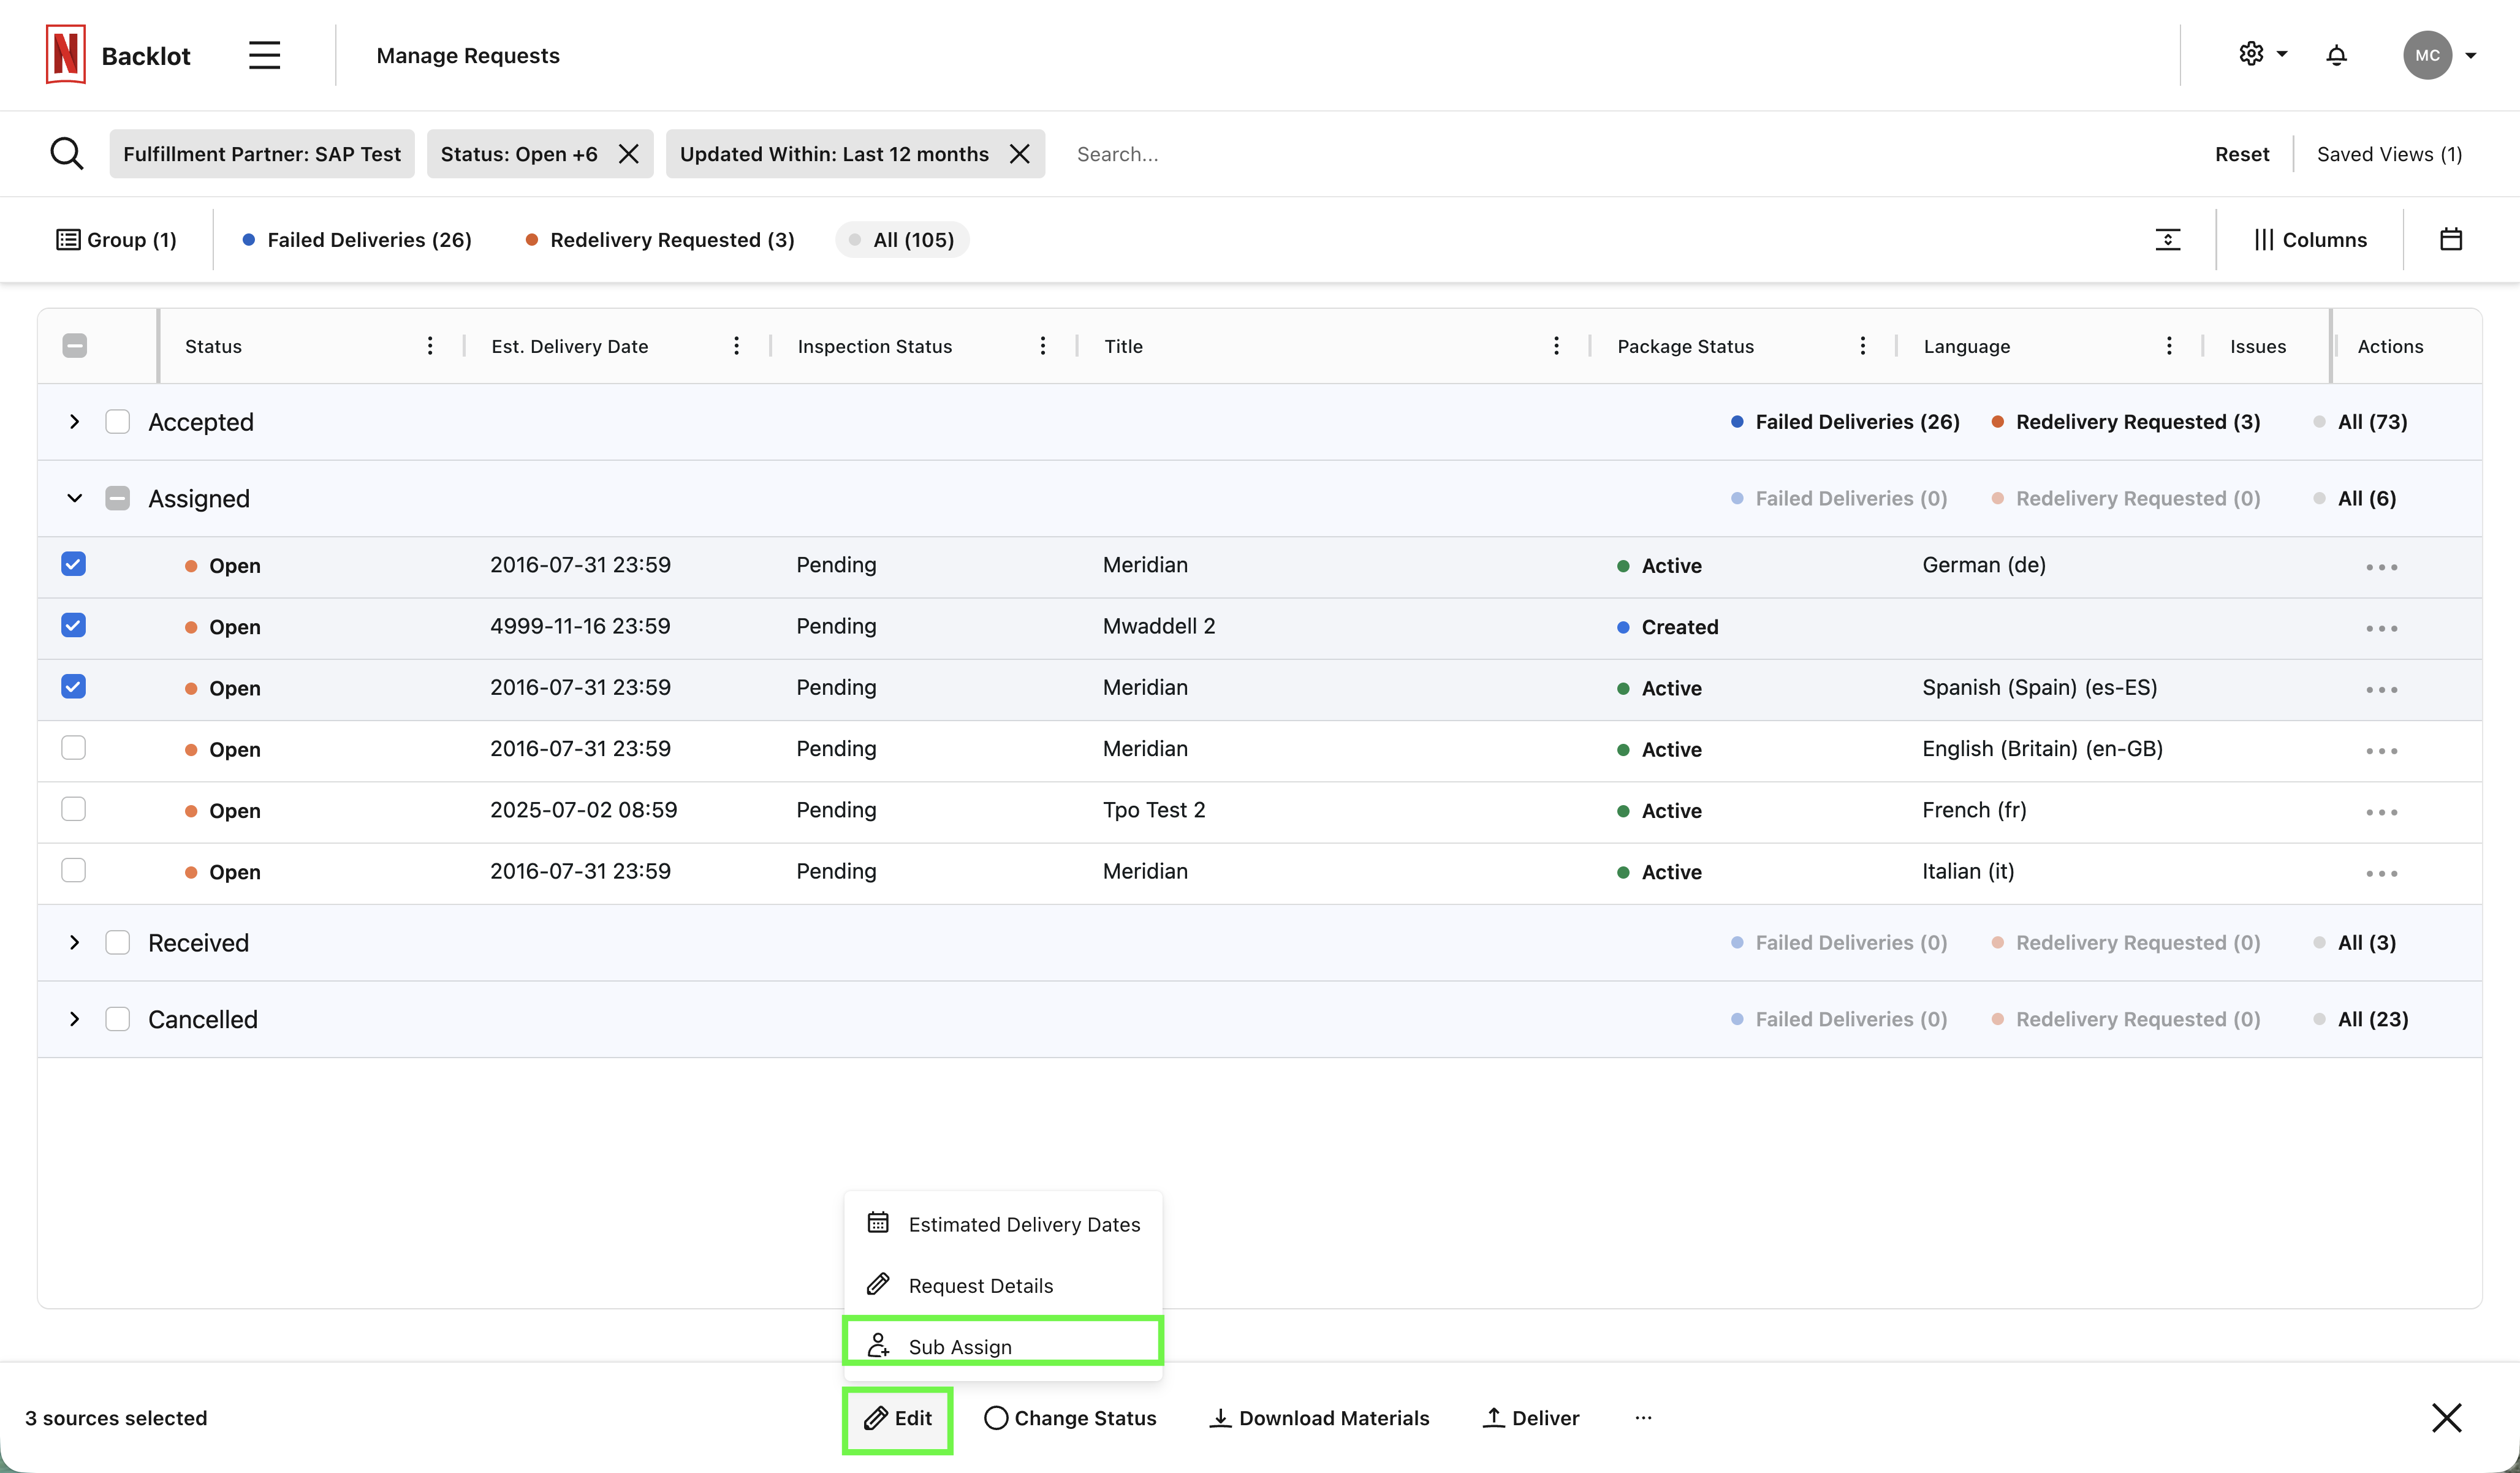Select the Accepted group checkbox
The width and height of the screenshot is (2520, 1473).
117,422
